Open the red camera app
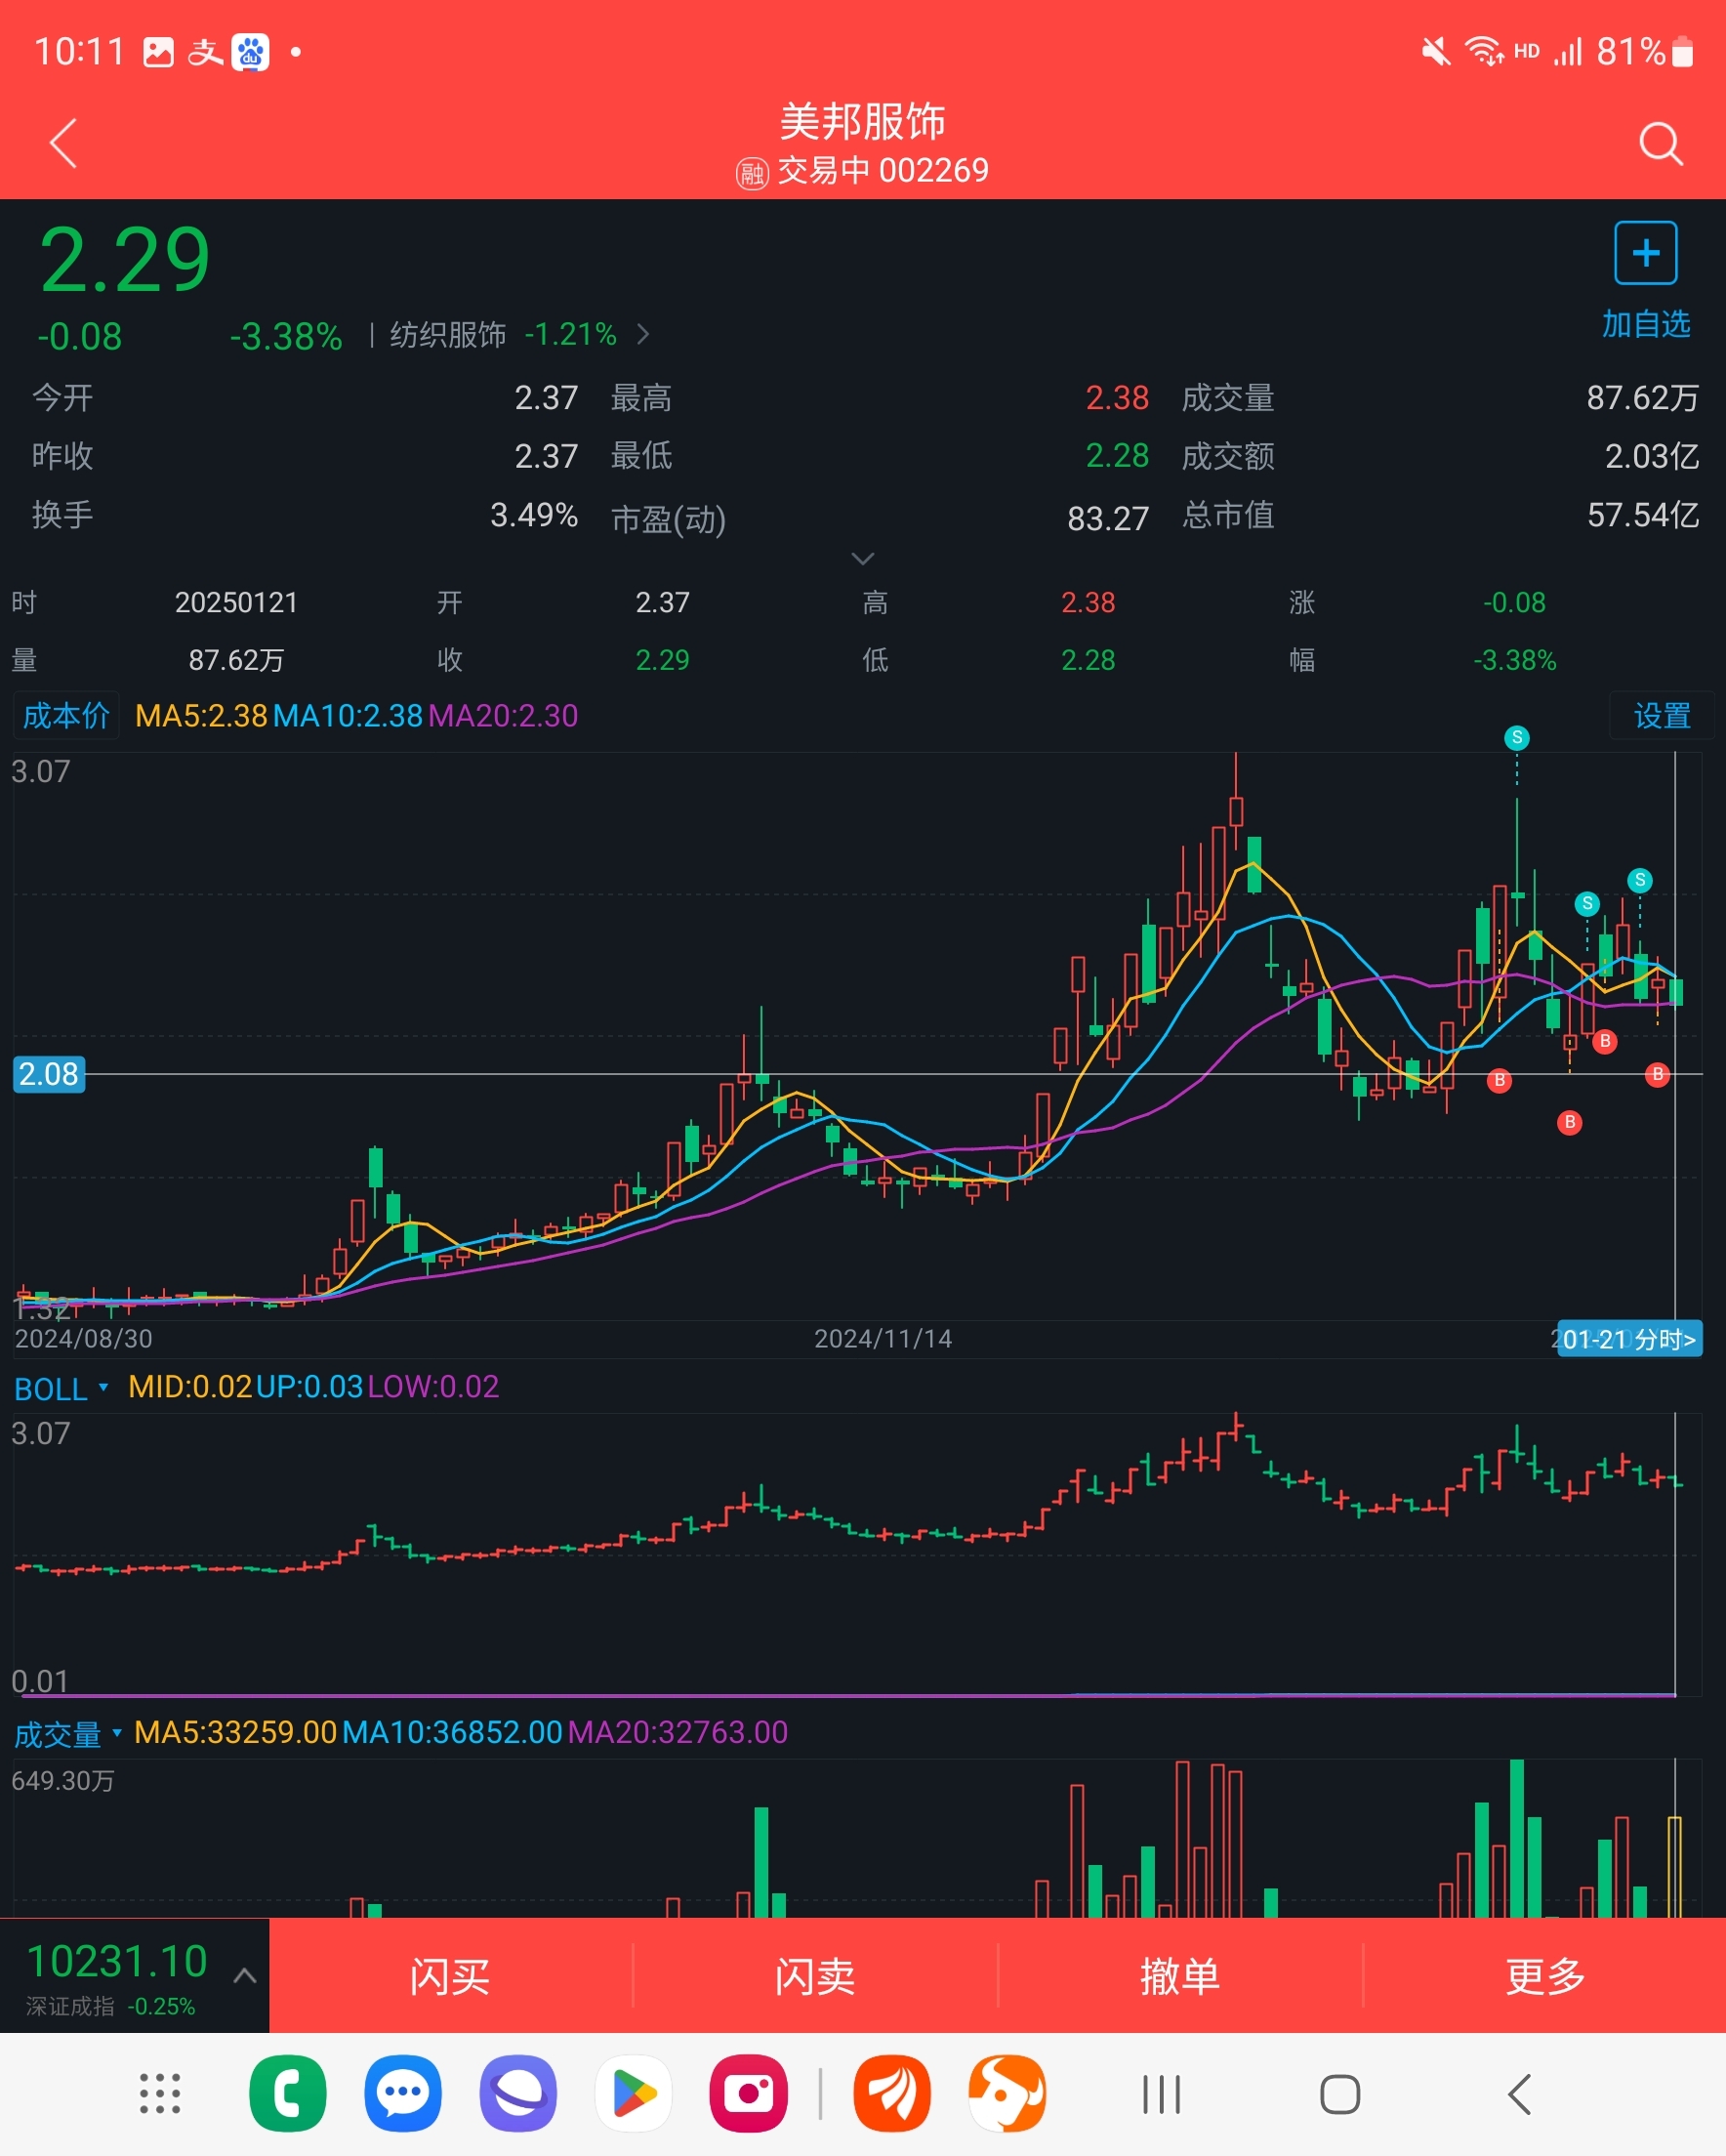 click(749, 2093)
